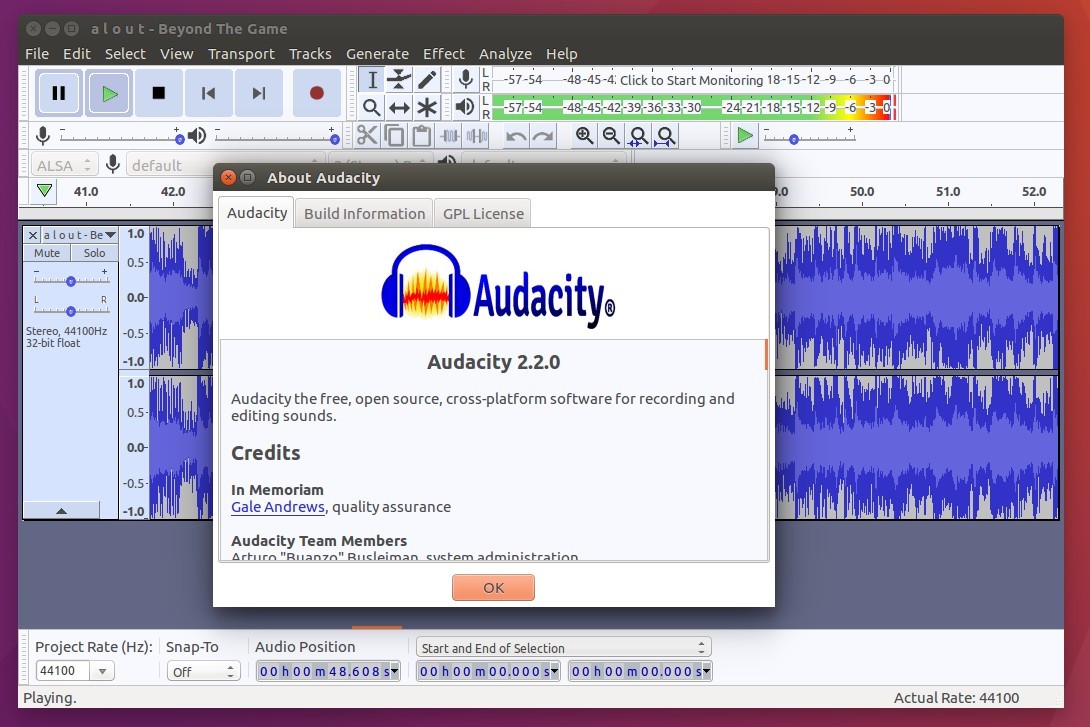Silence the audio selection
1090x727 pixels.
coord(476,136)
